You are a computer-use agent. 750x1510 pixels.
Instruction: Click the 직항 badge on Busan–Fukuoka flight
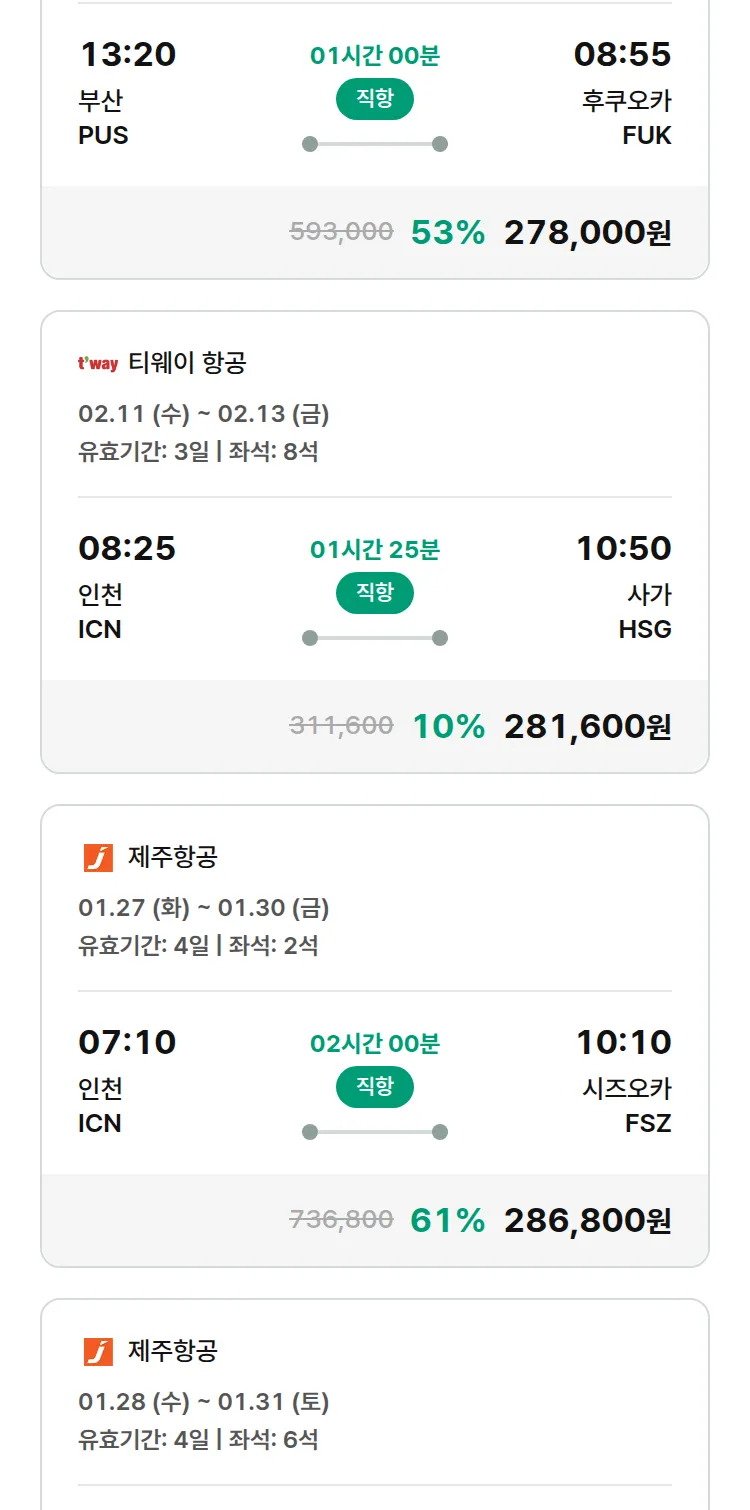point(375,99)
